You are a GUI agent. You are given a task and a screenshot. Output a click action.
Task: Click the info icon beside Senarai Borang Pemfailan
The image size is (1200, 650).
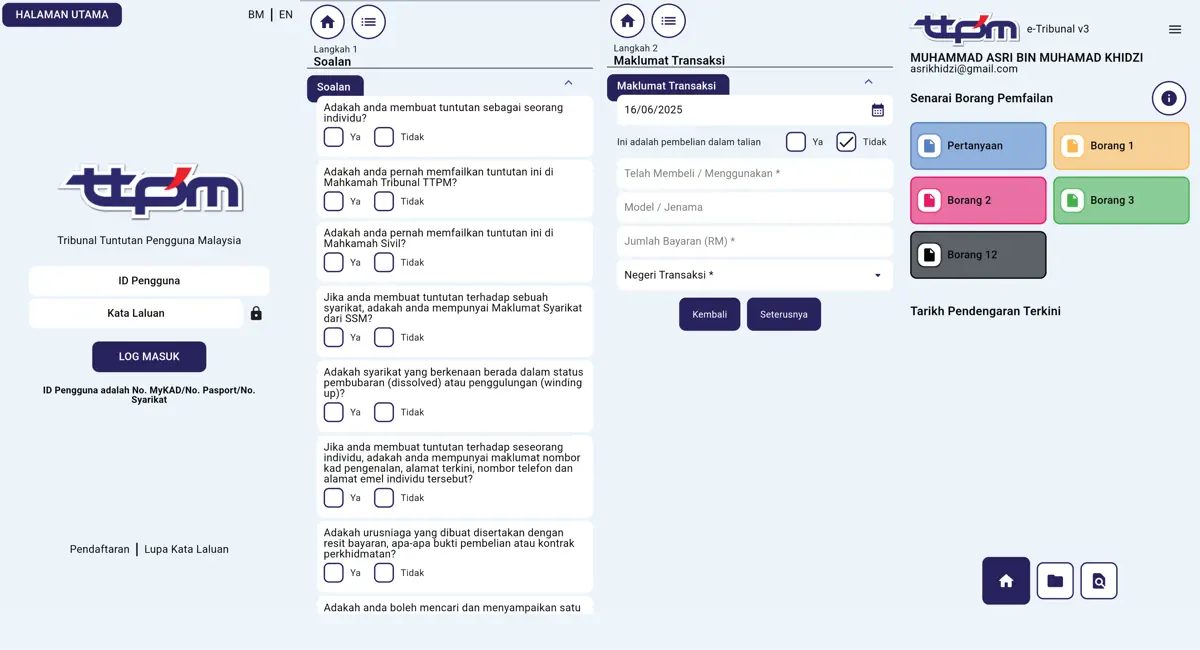coord(1169,98)
